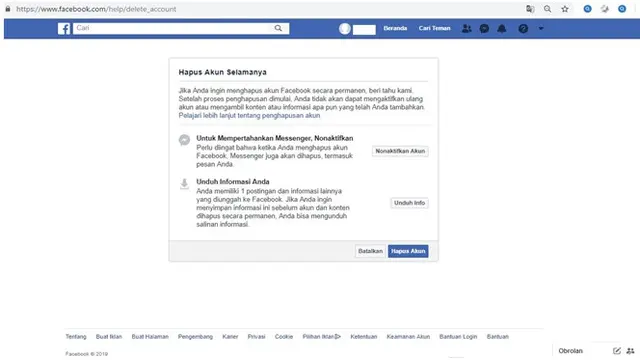Viewport: 640px width, 360px height.
Task: Open the help question mark icon
Action: pos(523,29)
